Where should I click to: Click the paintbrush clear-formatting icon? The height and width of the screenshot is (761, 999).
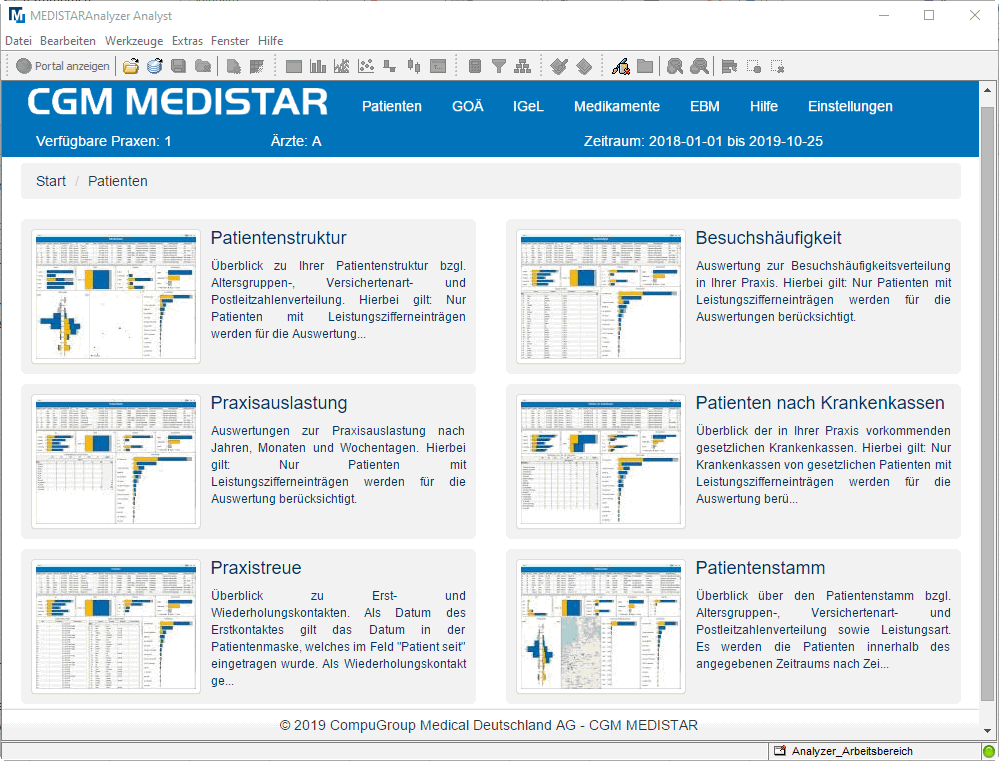point(621,66)
